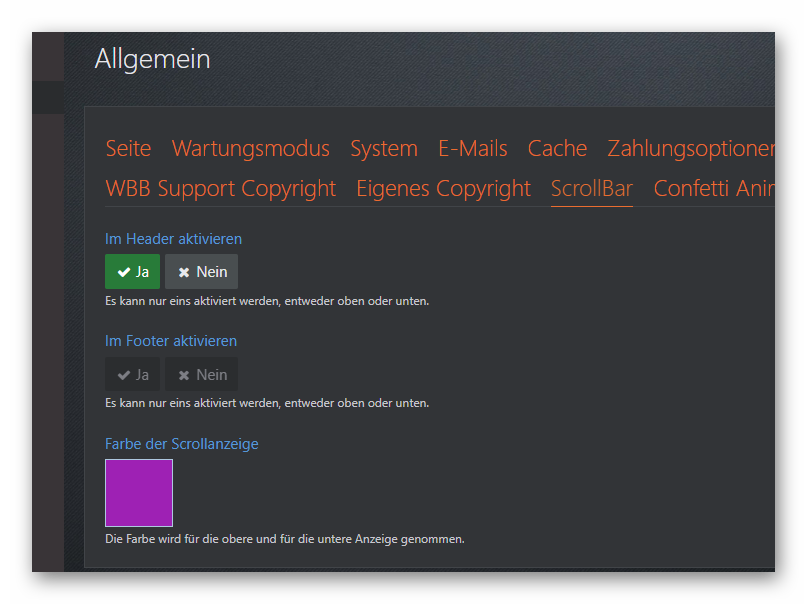Open the WBB Support Copyright tab
The width and height of the screenshot is (807, 604).
tap(220, 189)
